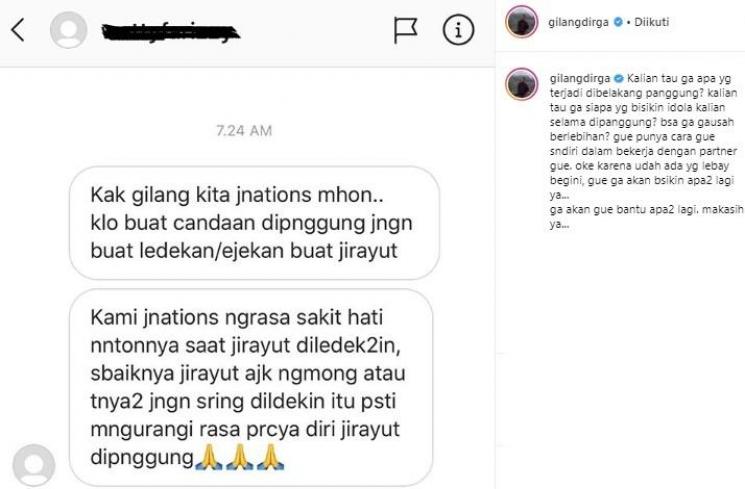Click verified badge next to header username

(618, 22)
